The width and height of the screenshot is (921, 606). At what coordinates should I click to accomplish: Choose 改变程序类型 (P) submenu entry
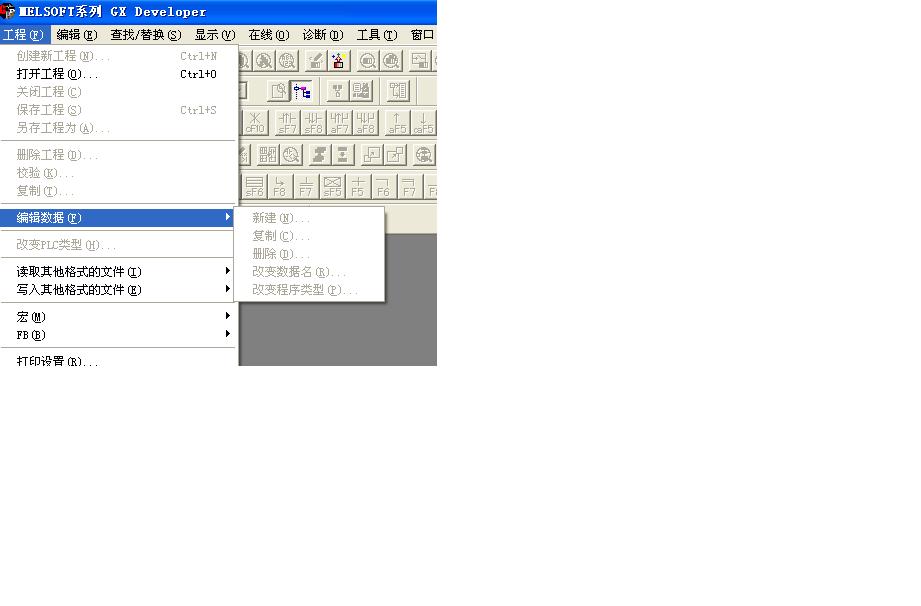coord(310,289)
